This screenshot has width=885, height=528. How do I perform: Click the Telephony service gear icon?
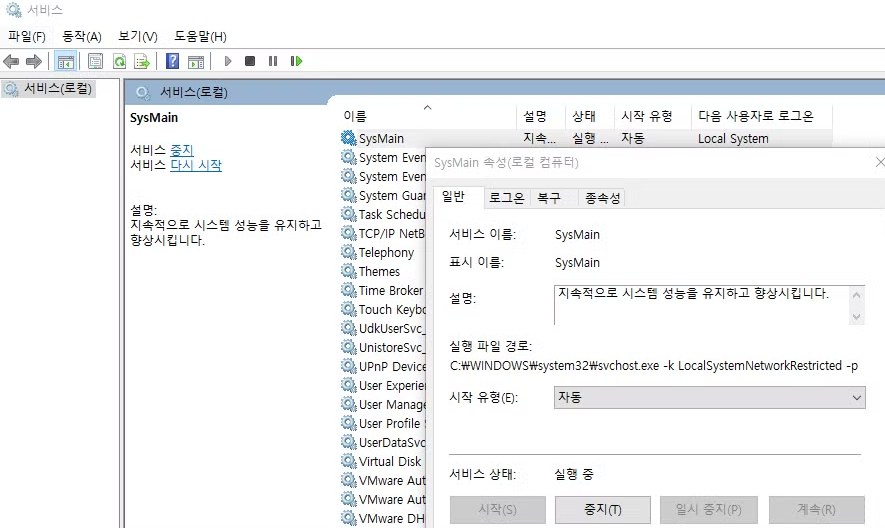349,252
